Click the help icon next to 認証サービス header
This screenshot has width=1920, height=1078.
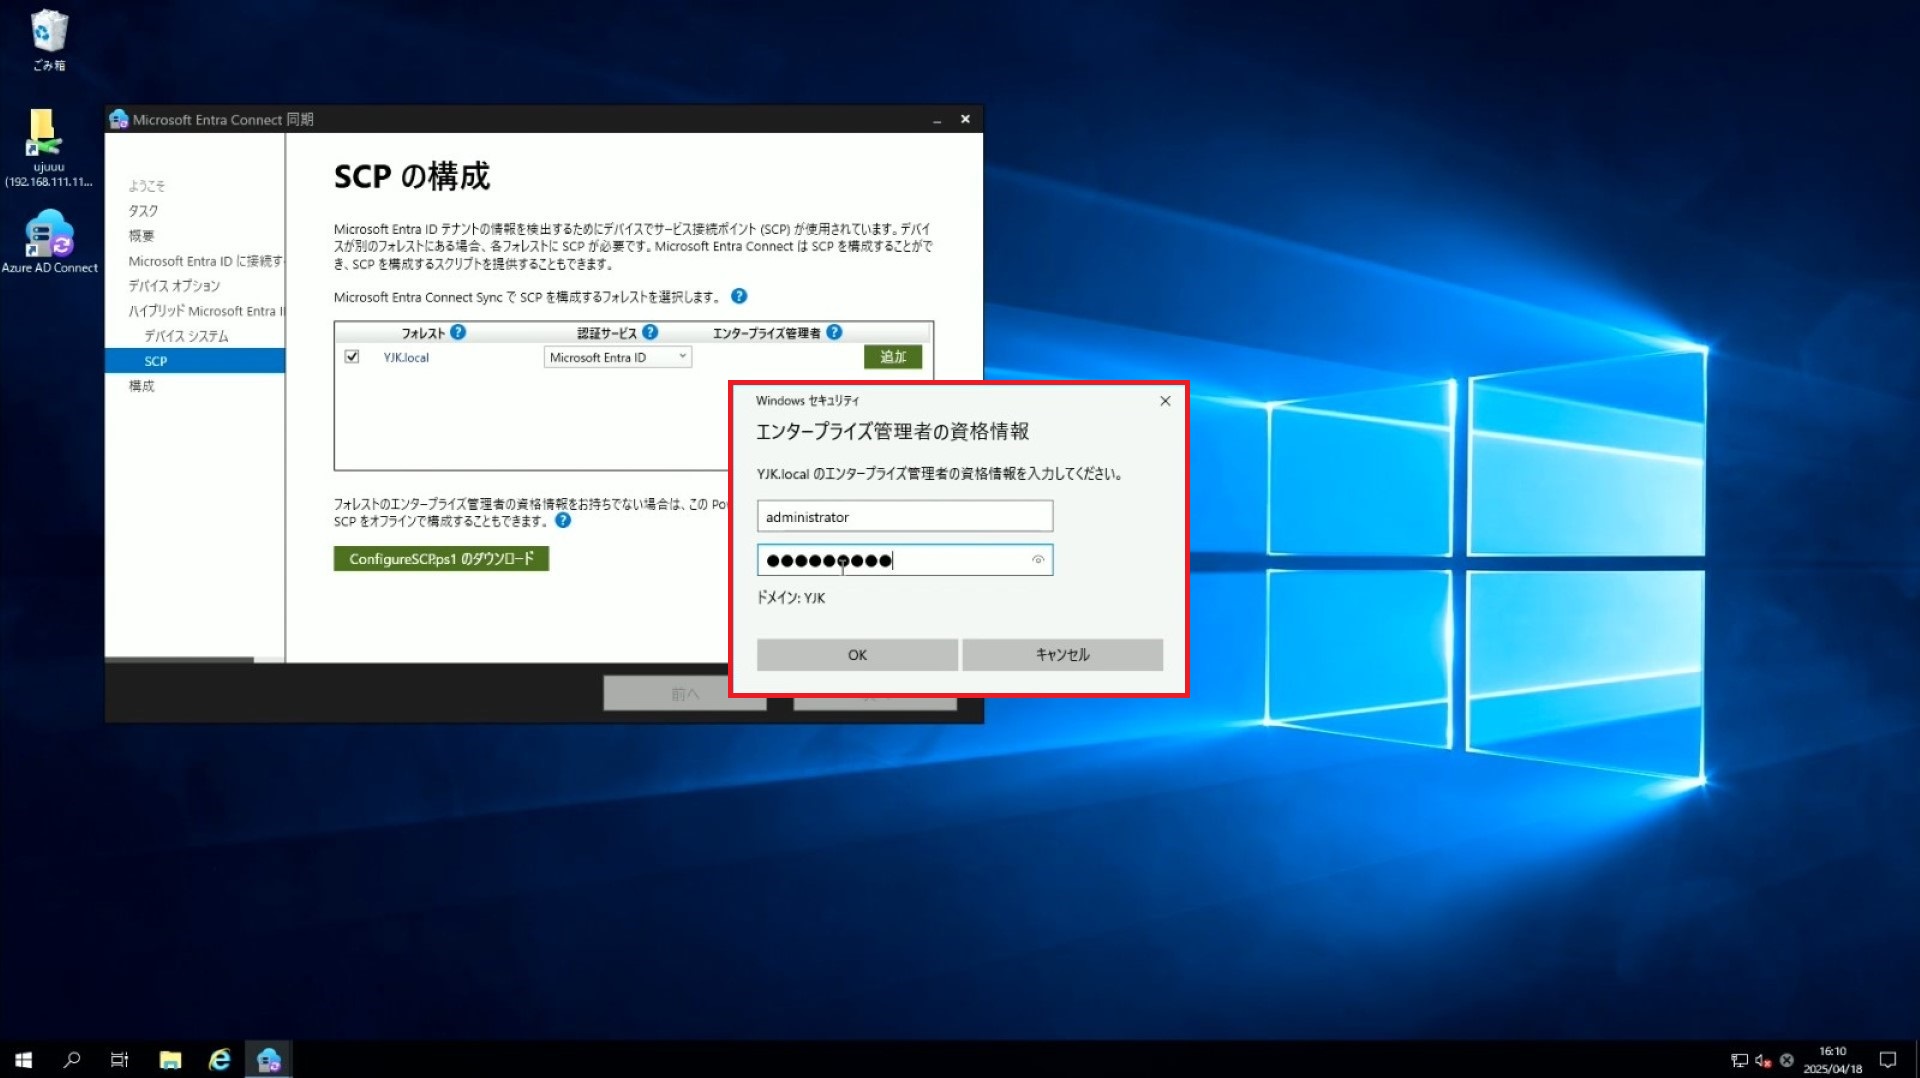click(x=650, y=332)
